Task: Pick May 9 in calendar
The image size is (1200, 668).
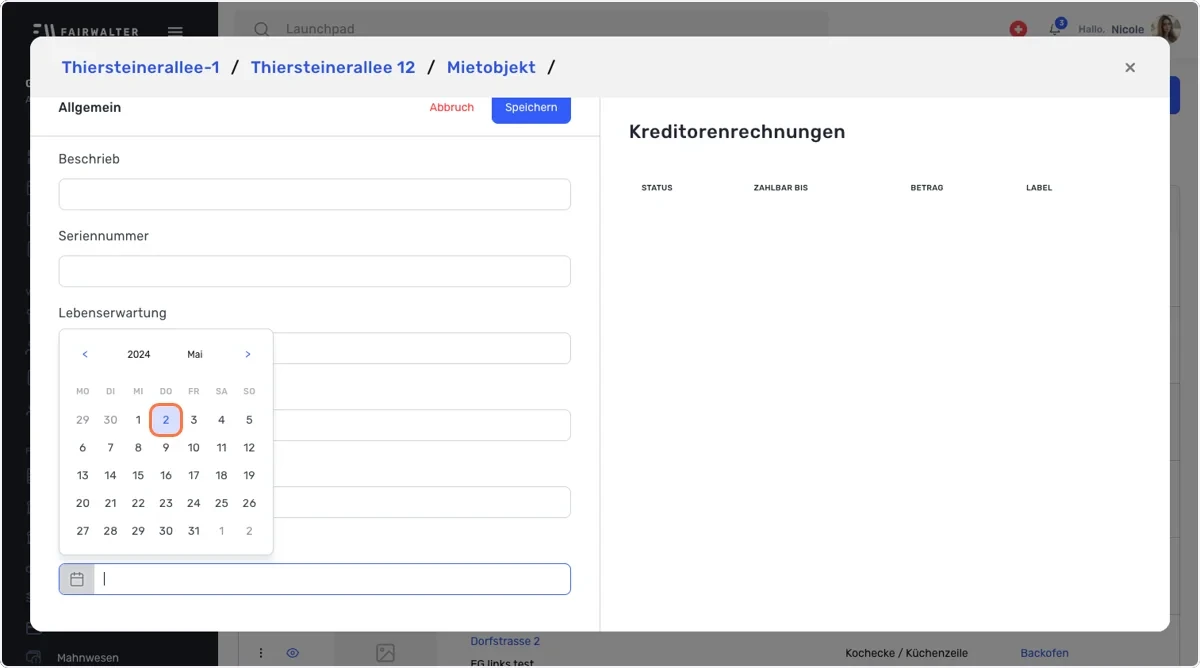Action: pyautogui.click(x=166, y=448)
